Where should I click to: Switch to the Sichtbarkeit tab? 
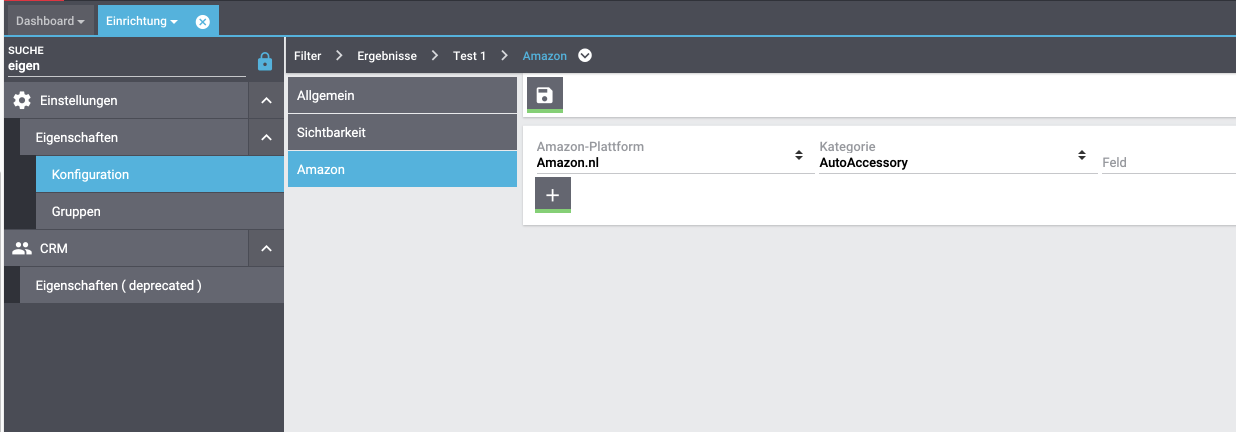402,132
